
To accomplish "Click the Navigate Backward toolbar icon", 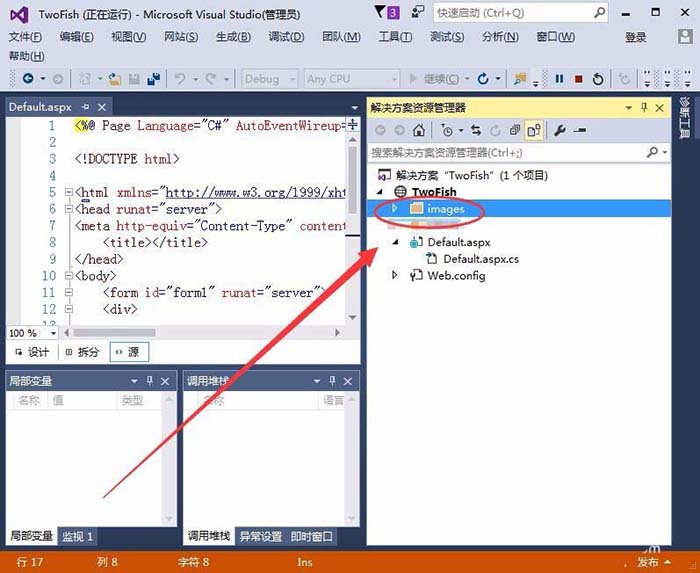I will (x=28, y=79).
